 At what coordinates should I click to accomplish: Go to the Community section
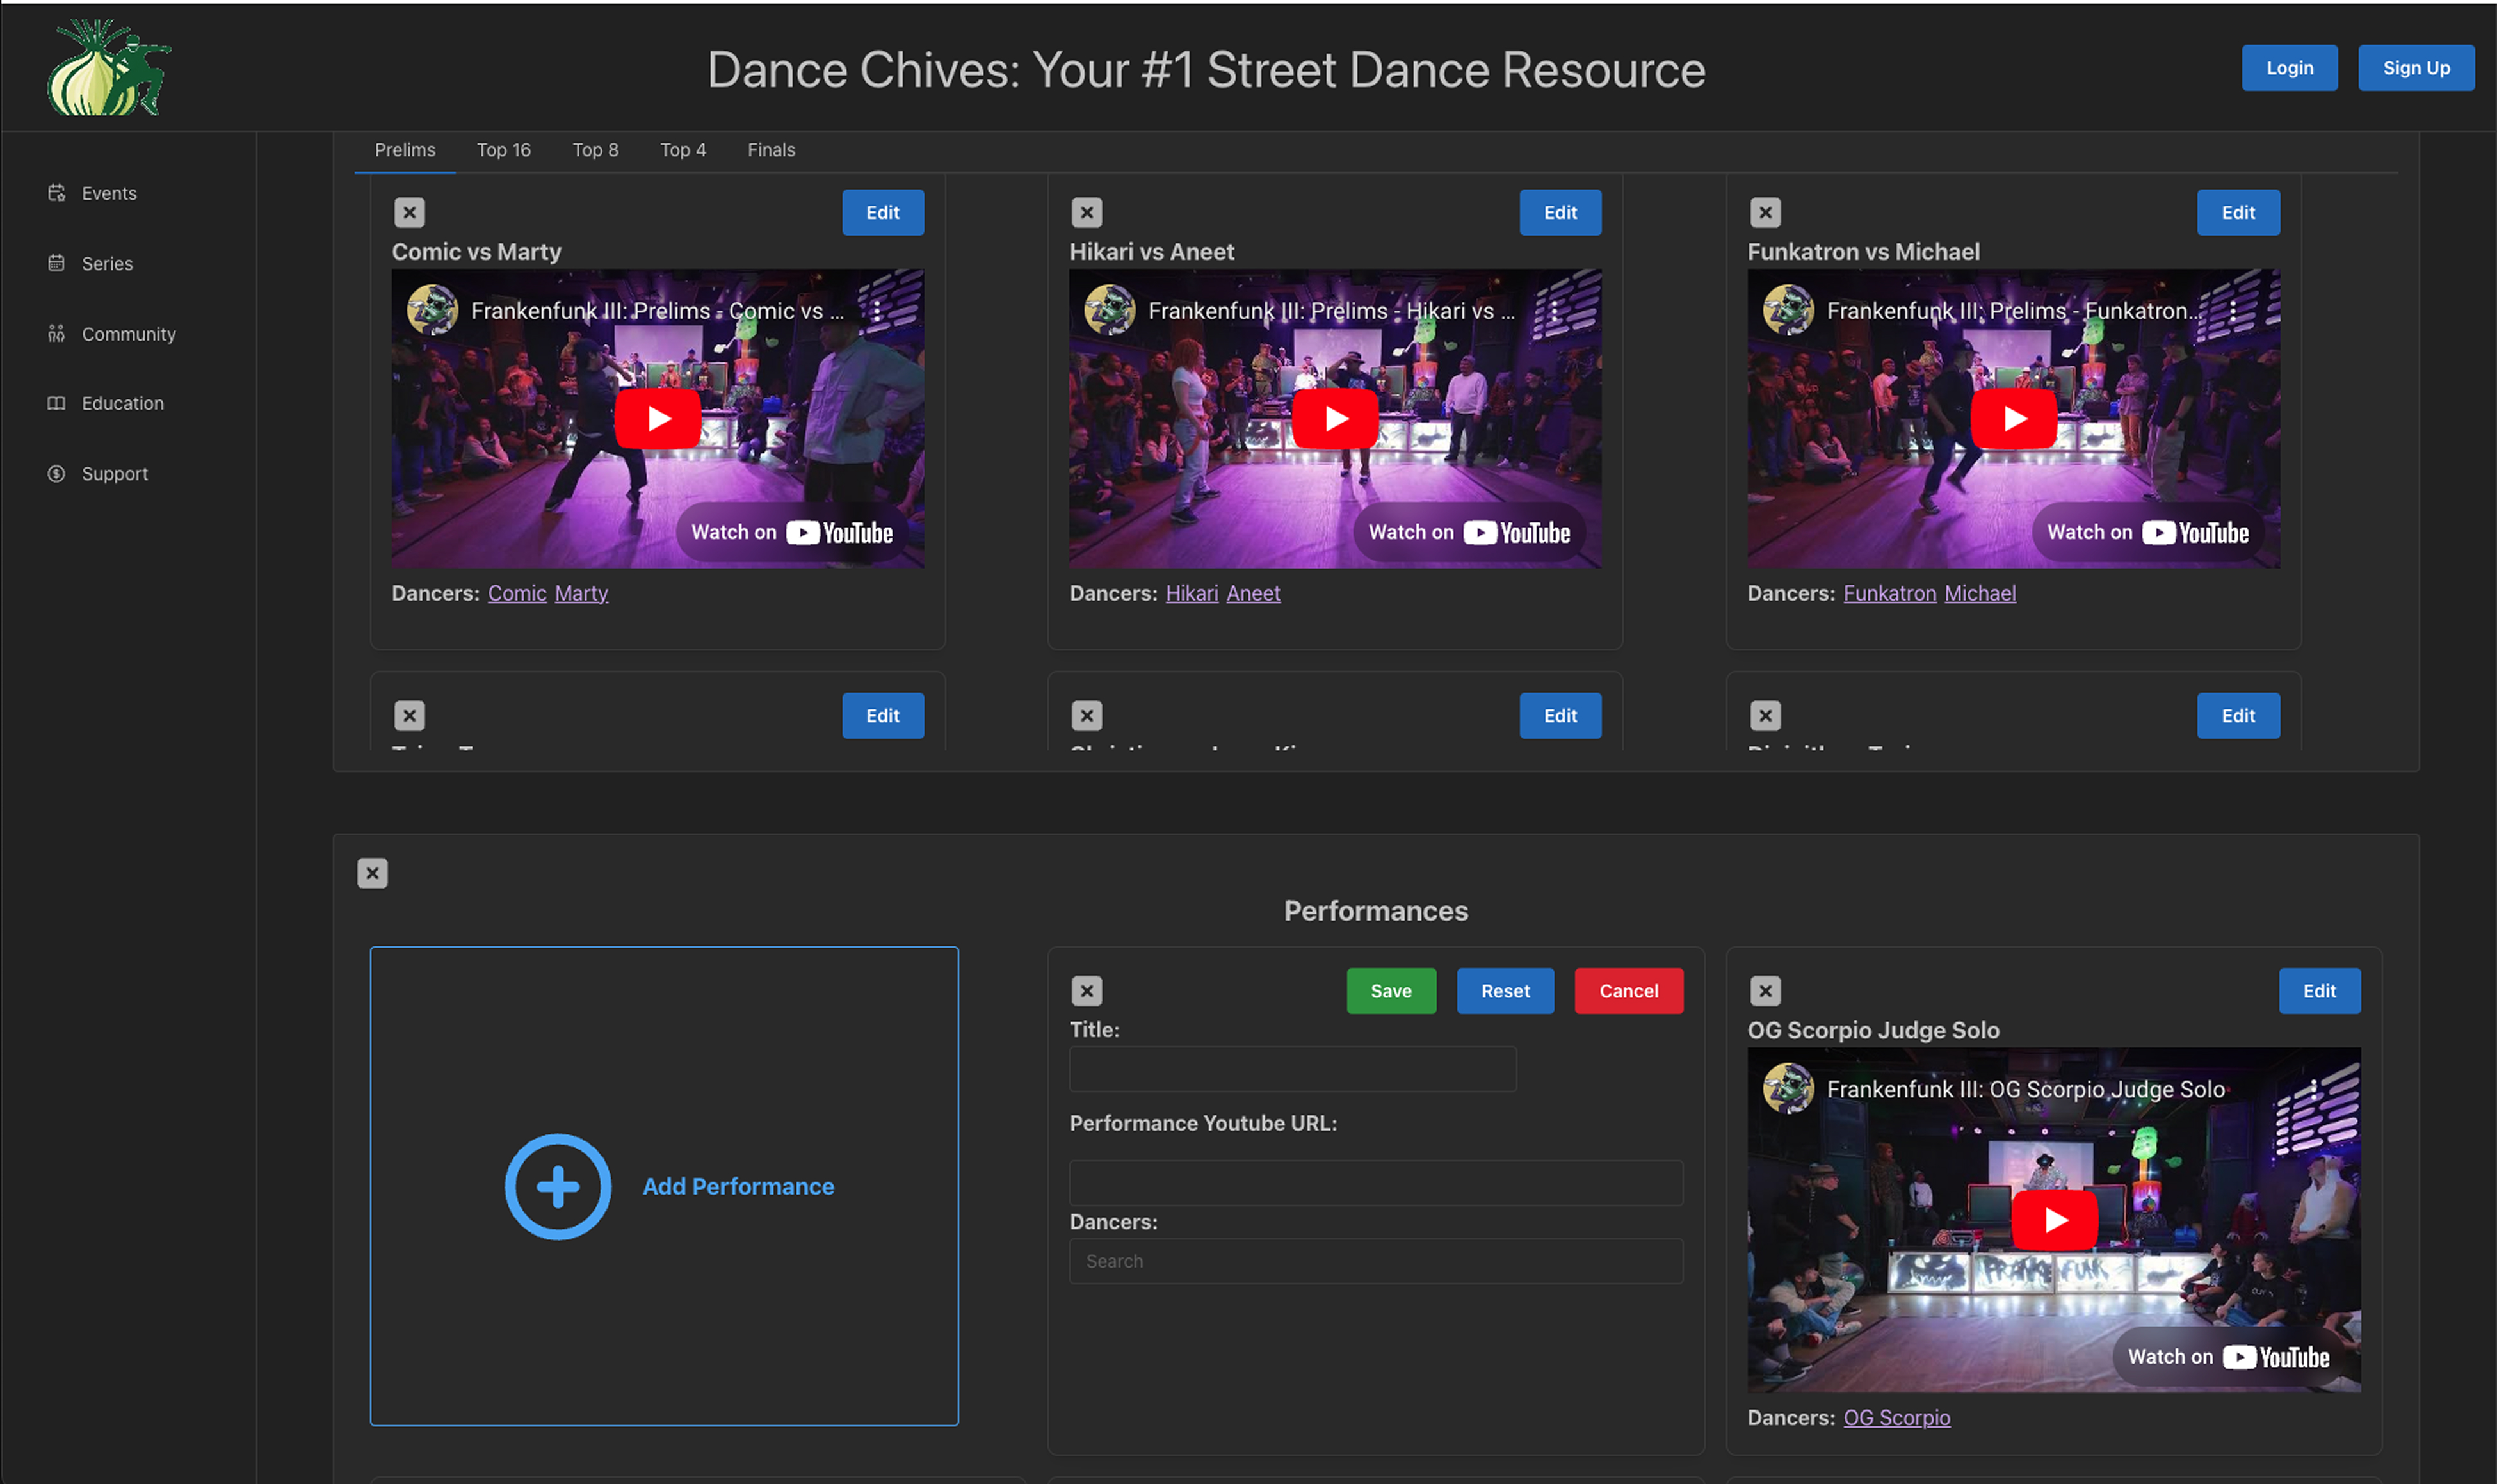pos(128,334)
